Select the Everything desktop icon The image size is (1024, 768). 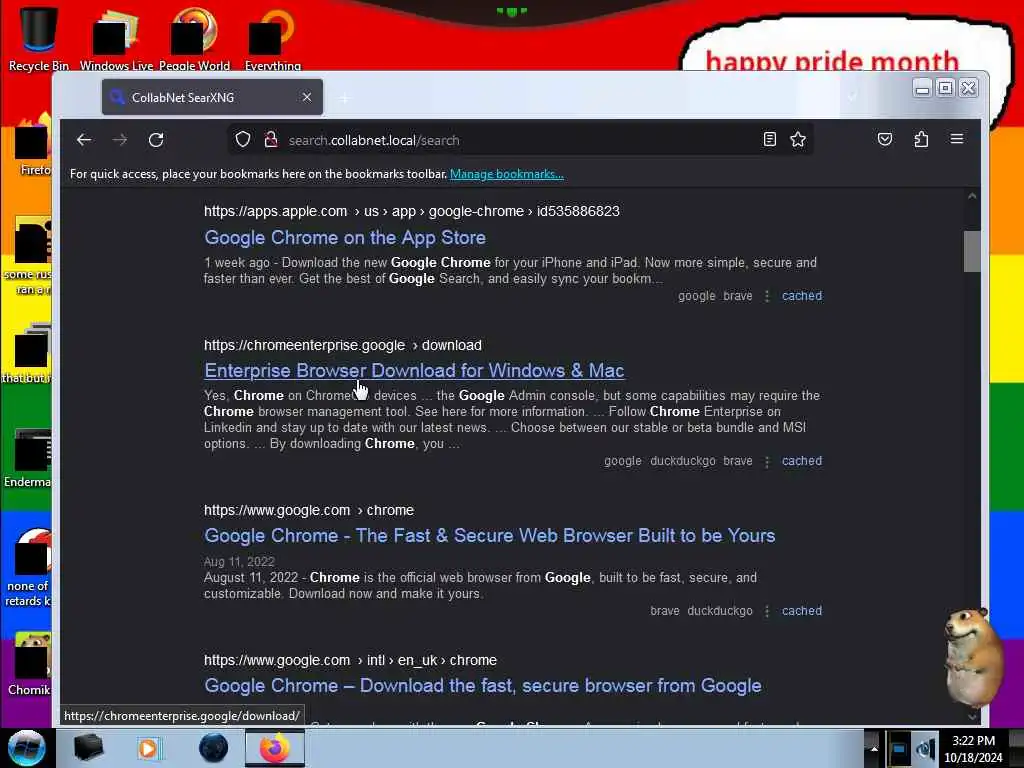click(272, 38)
